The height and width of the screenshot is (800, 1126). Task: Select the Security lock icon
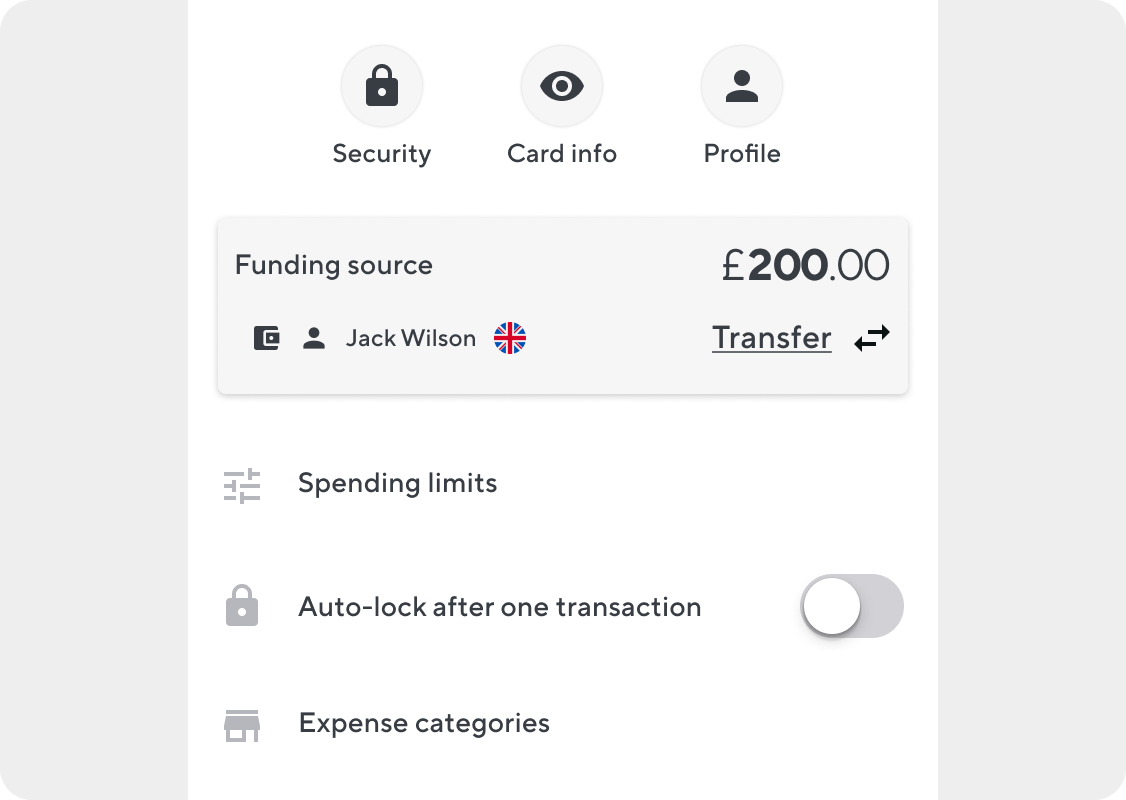coord(382,86)
